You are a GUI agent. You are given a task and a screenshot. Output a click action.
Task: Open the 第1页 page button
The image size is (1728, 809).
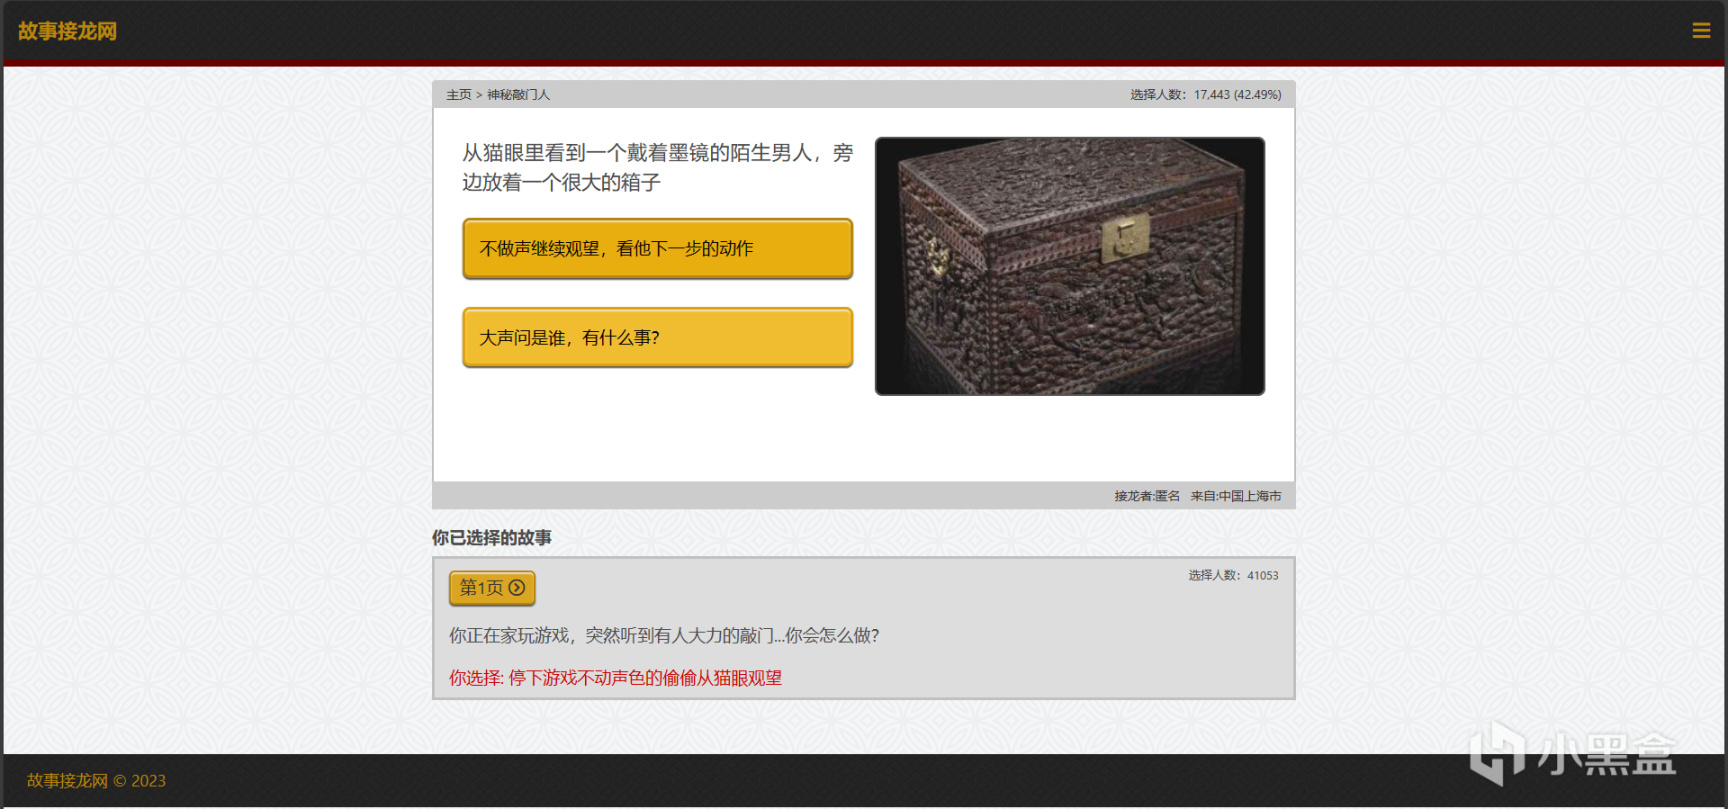pyautogui.click(x=492, y=588)
